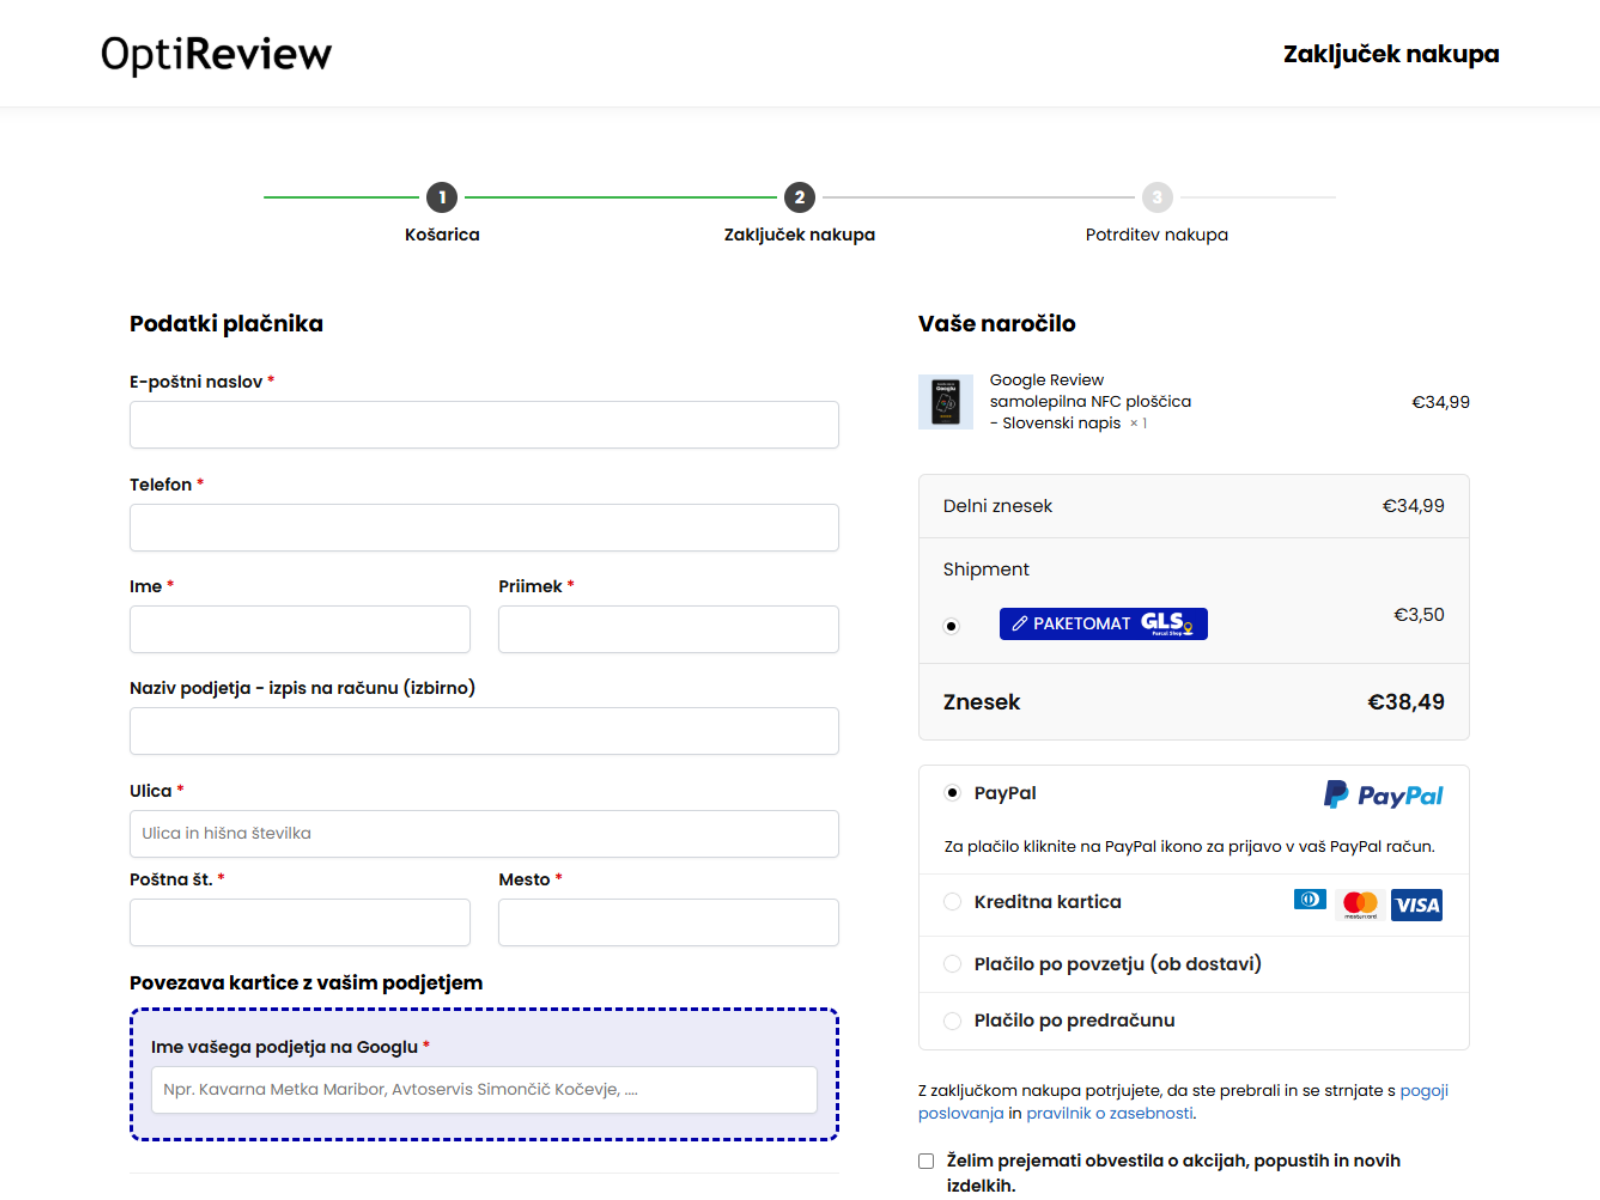This screenshot has width=1600, height=1200.
Task: Click the Mastercard icon
Action: (x=1360, y=904)
